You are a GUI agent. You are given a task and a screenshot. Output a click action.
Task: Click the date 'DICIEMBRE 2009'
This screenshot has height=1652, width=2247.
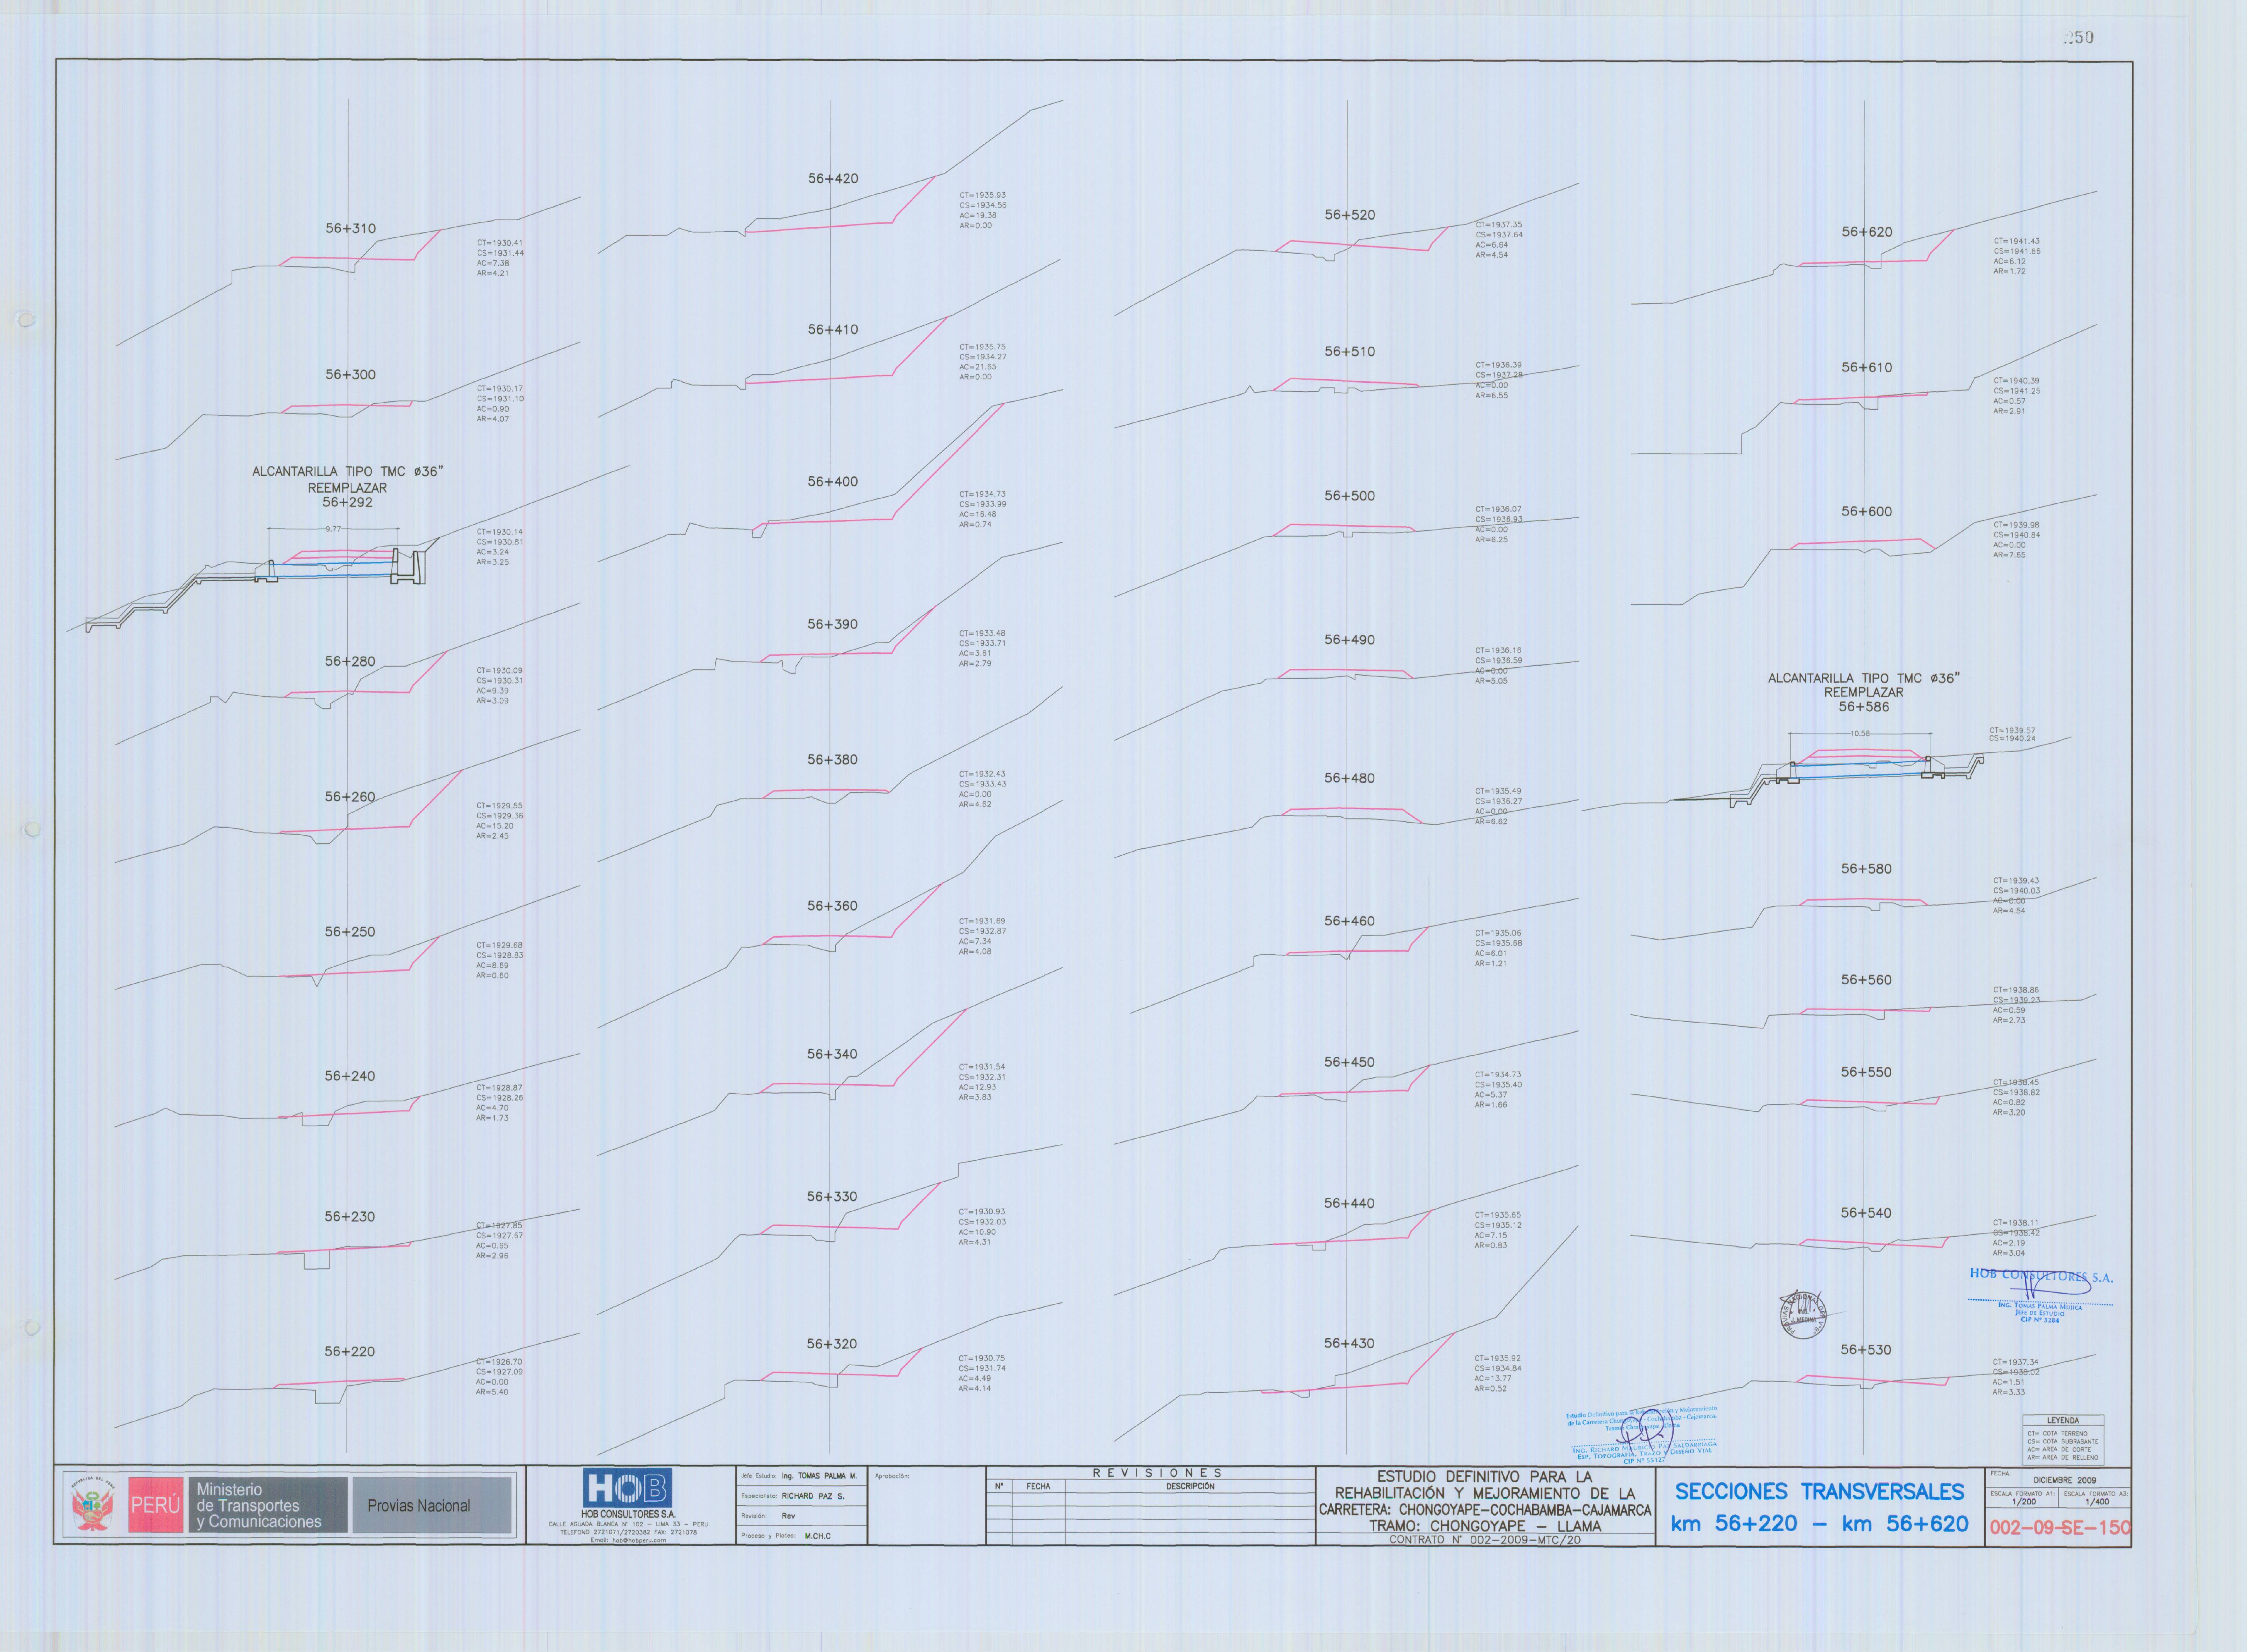2065,1480
